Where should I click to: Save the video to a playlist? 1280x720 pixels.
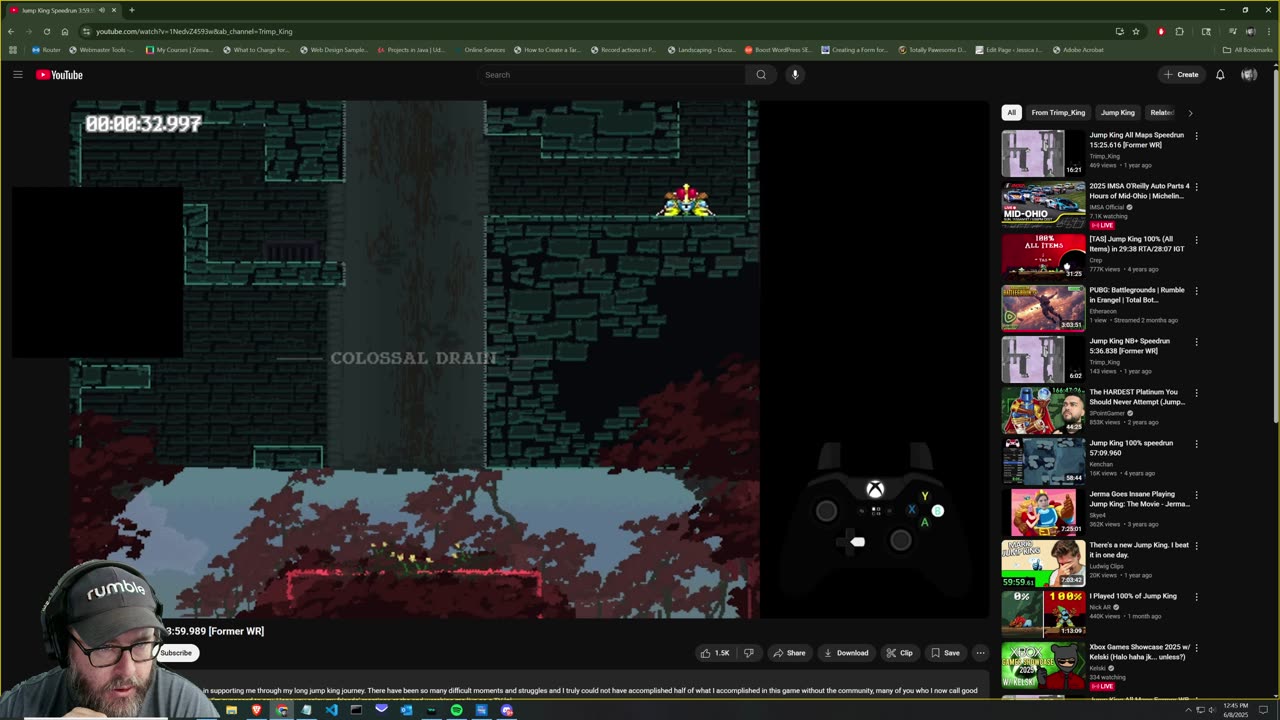point(945,653)
